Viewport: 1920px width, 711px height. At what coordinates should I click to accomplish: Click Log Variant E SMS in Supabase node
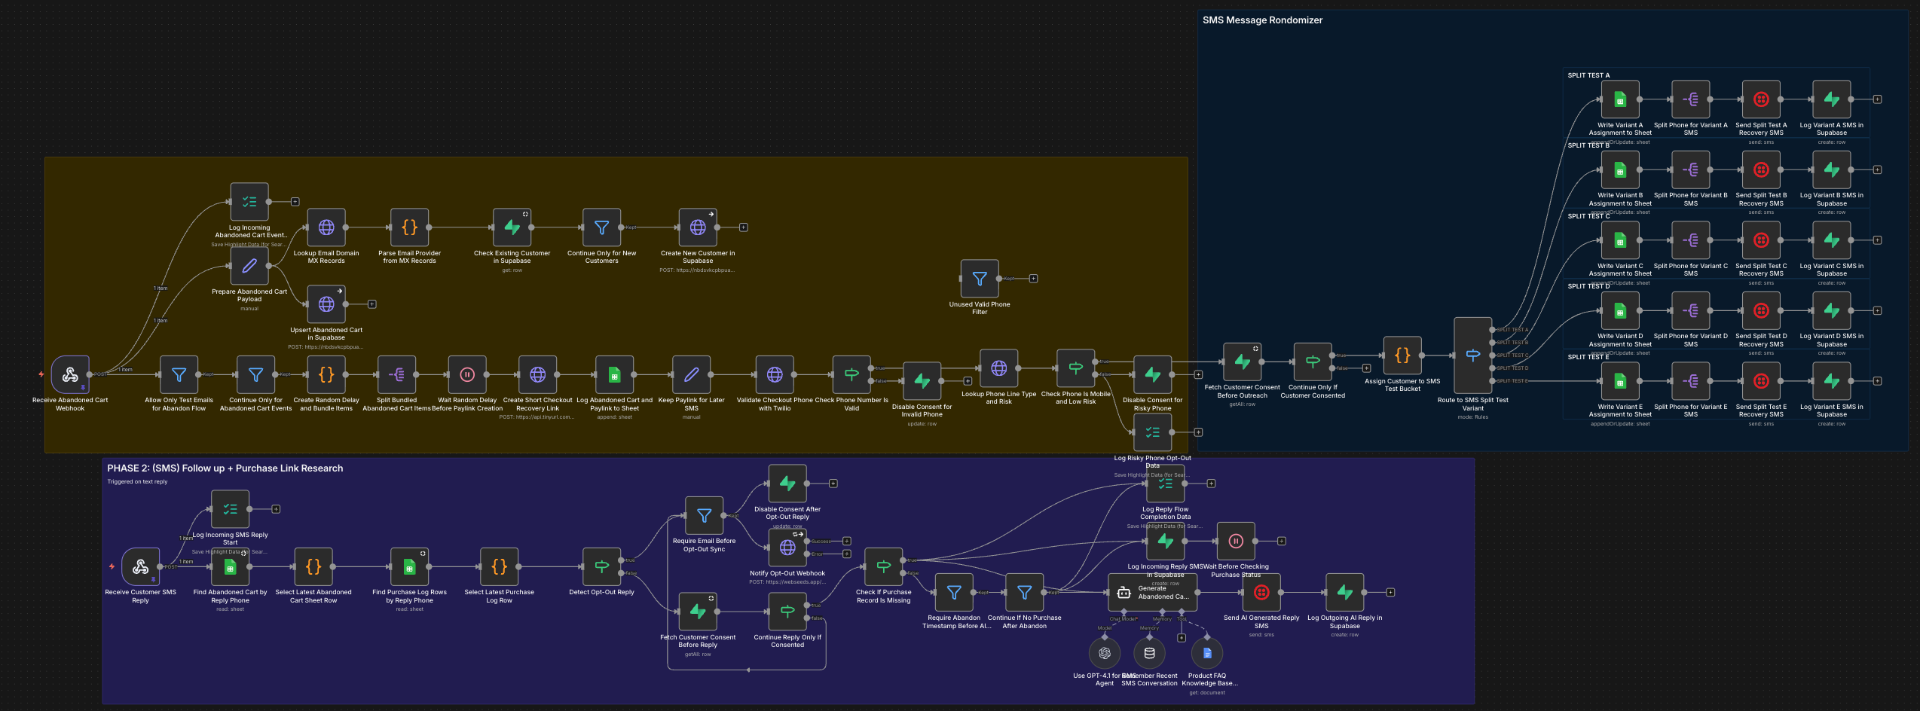1832,381
